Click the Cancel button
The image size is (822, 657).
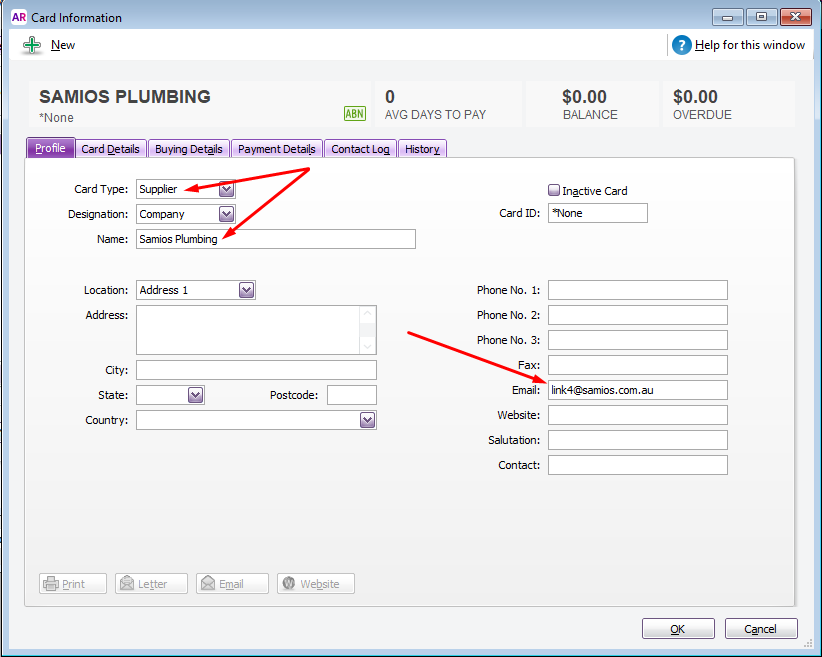(761, 629)
